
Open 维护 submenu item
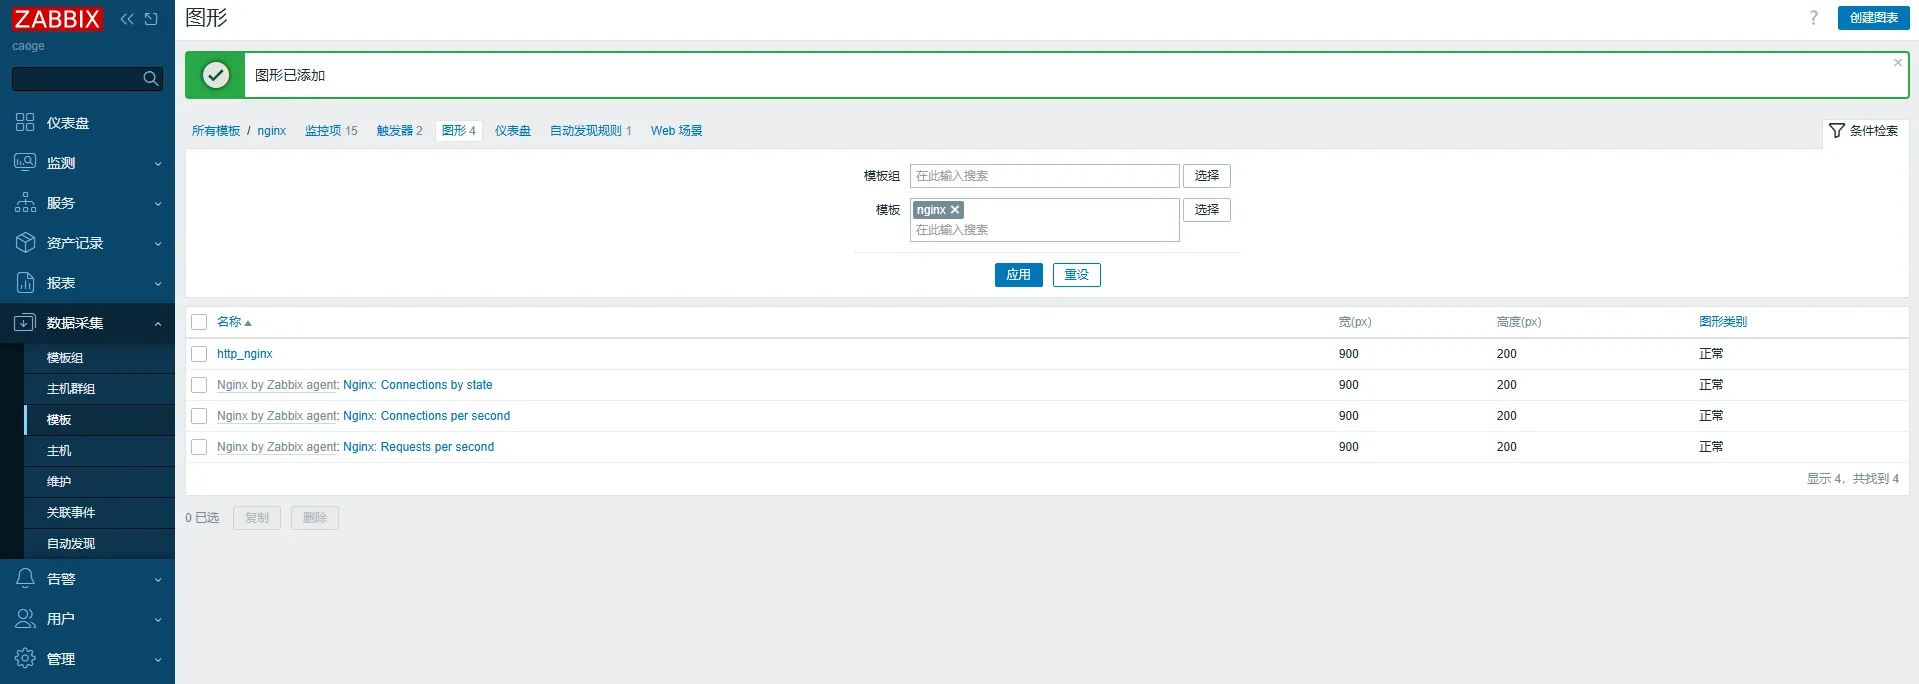coord(99,482)
